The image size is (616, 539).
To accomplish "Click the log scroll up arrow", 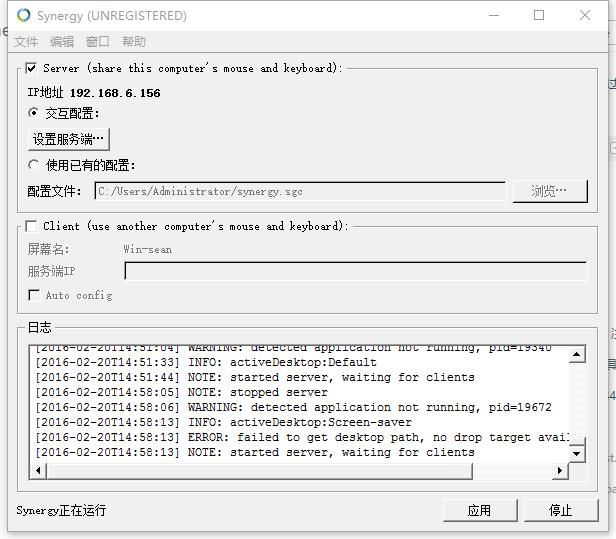I will point(577,355).
